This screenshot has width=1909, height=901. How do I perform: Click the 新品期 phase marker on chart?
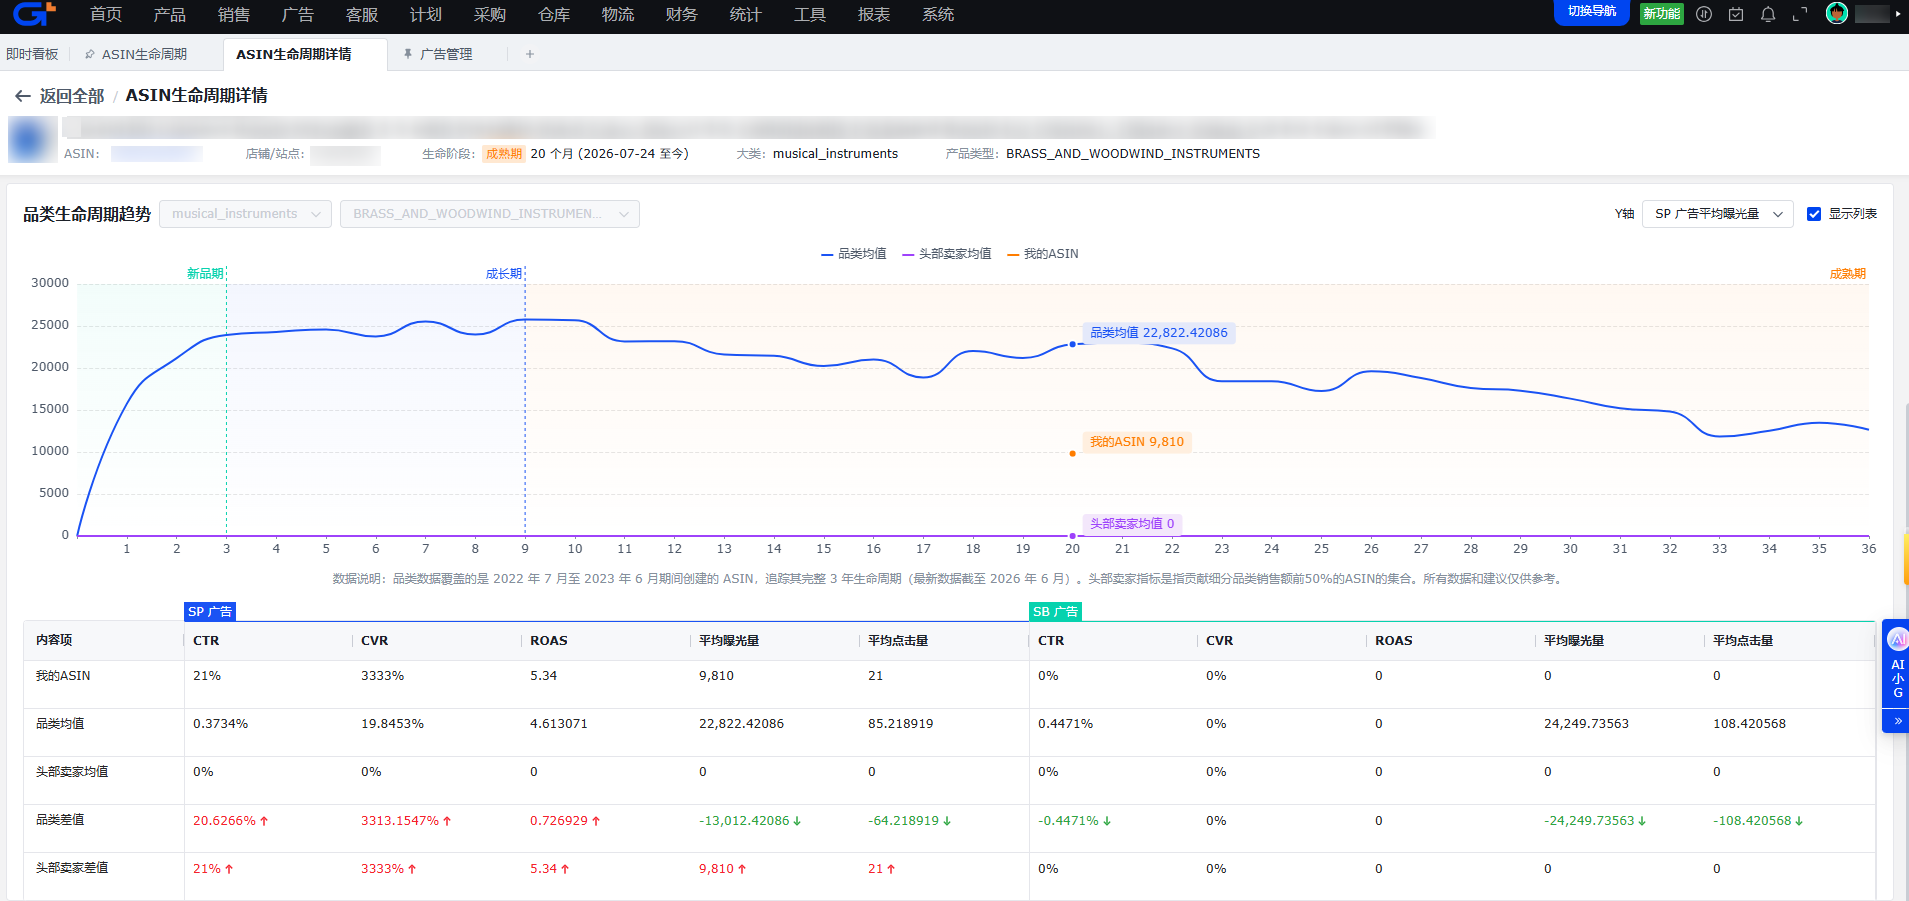tap(205, 274)
